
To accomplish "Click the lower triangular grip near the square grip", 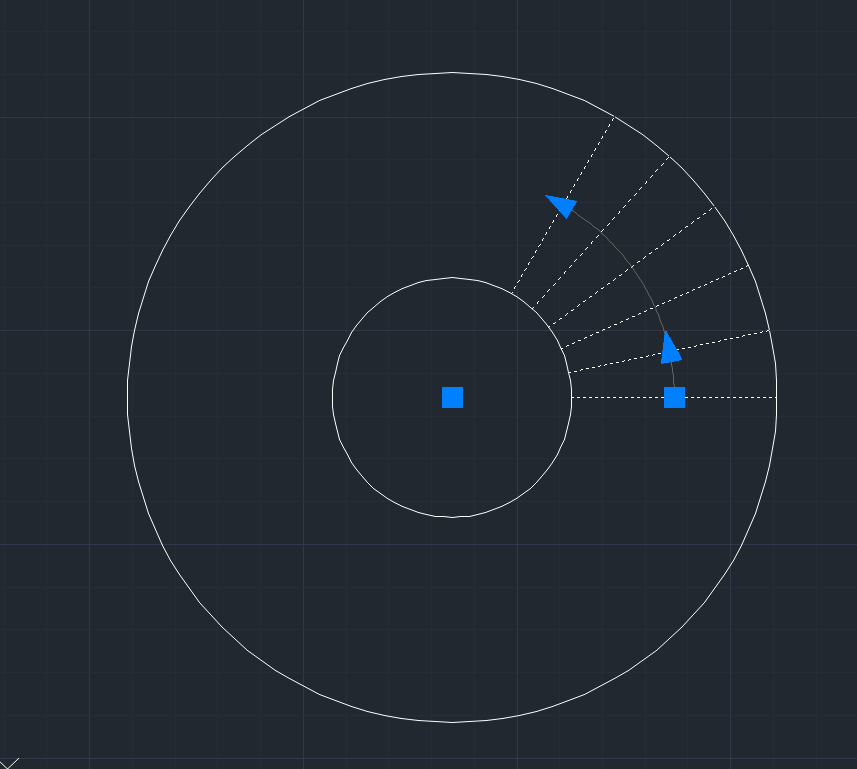I will pyautogui.click(x=670, y=348).
